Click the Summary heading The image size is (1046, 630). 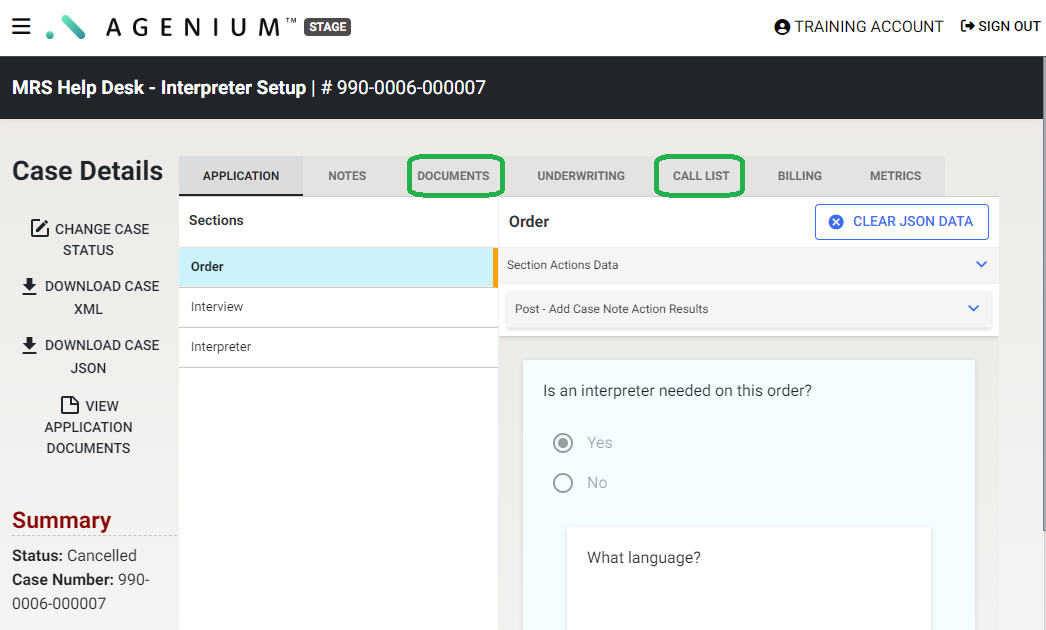[x=61, y=520]
